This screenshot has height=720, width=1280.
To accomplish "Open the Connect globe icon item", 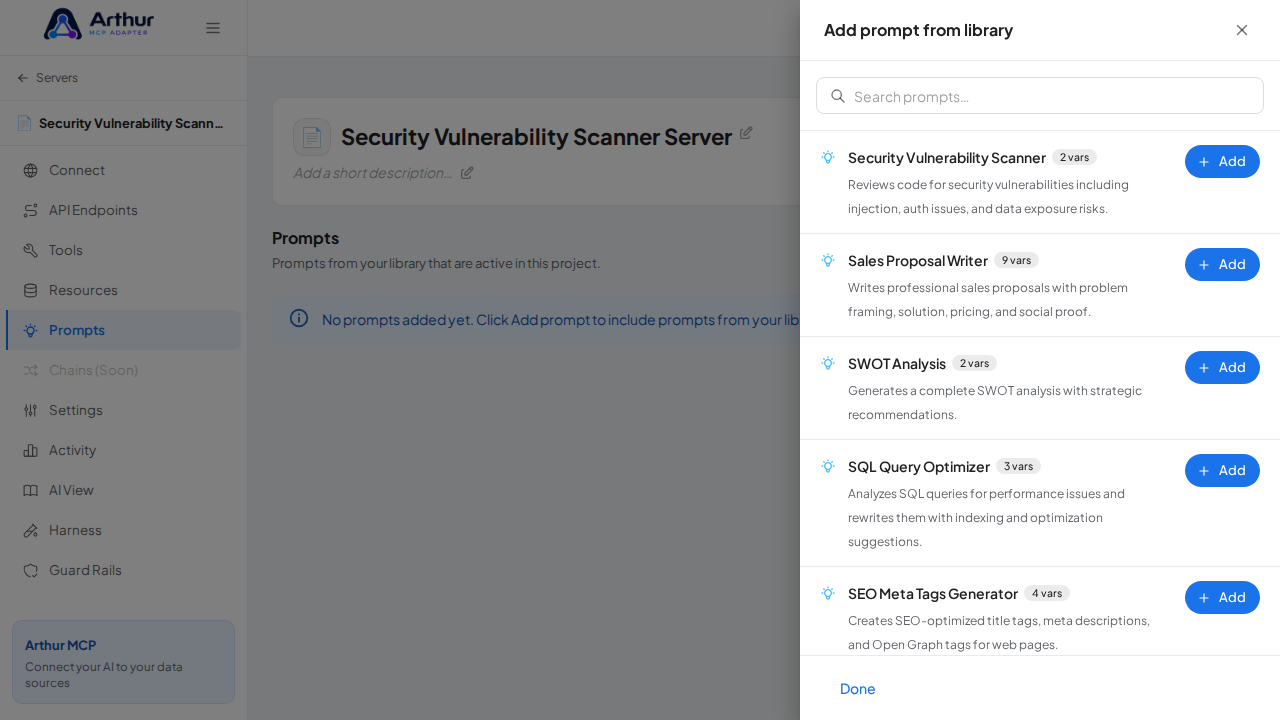I will (x=30, y=170).
